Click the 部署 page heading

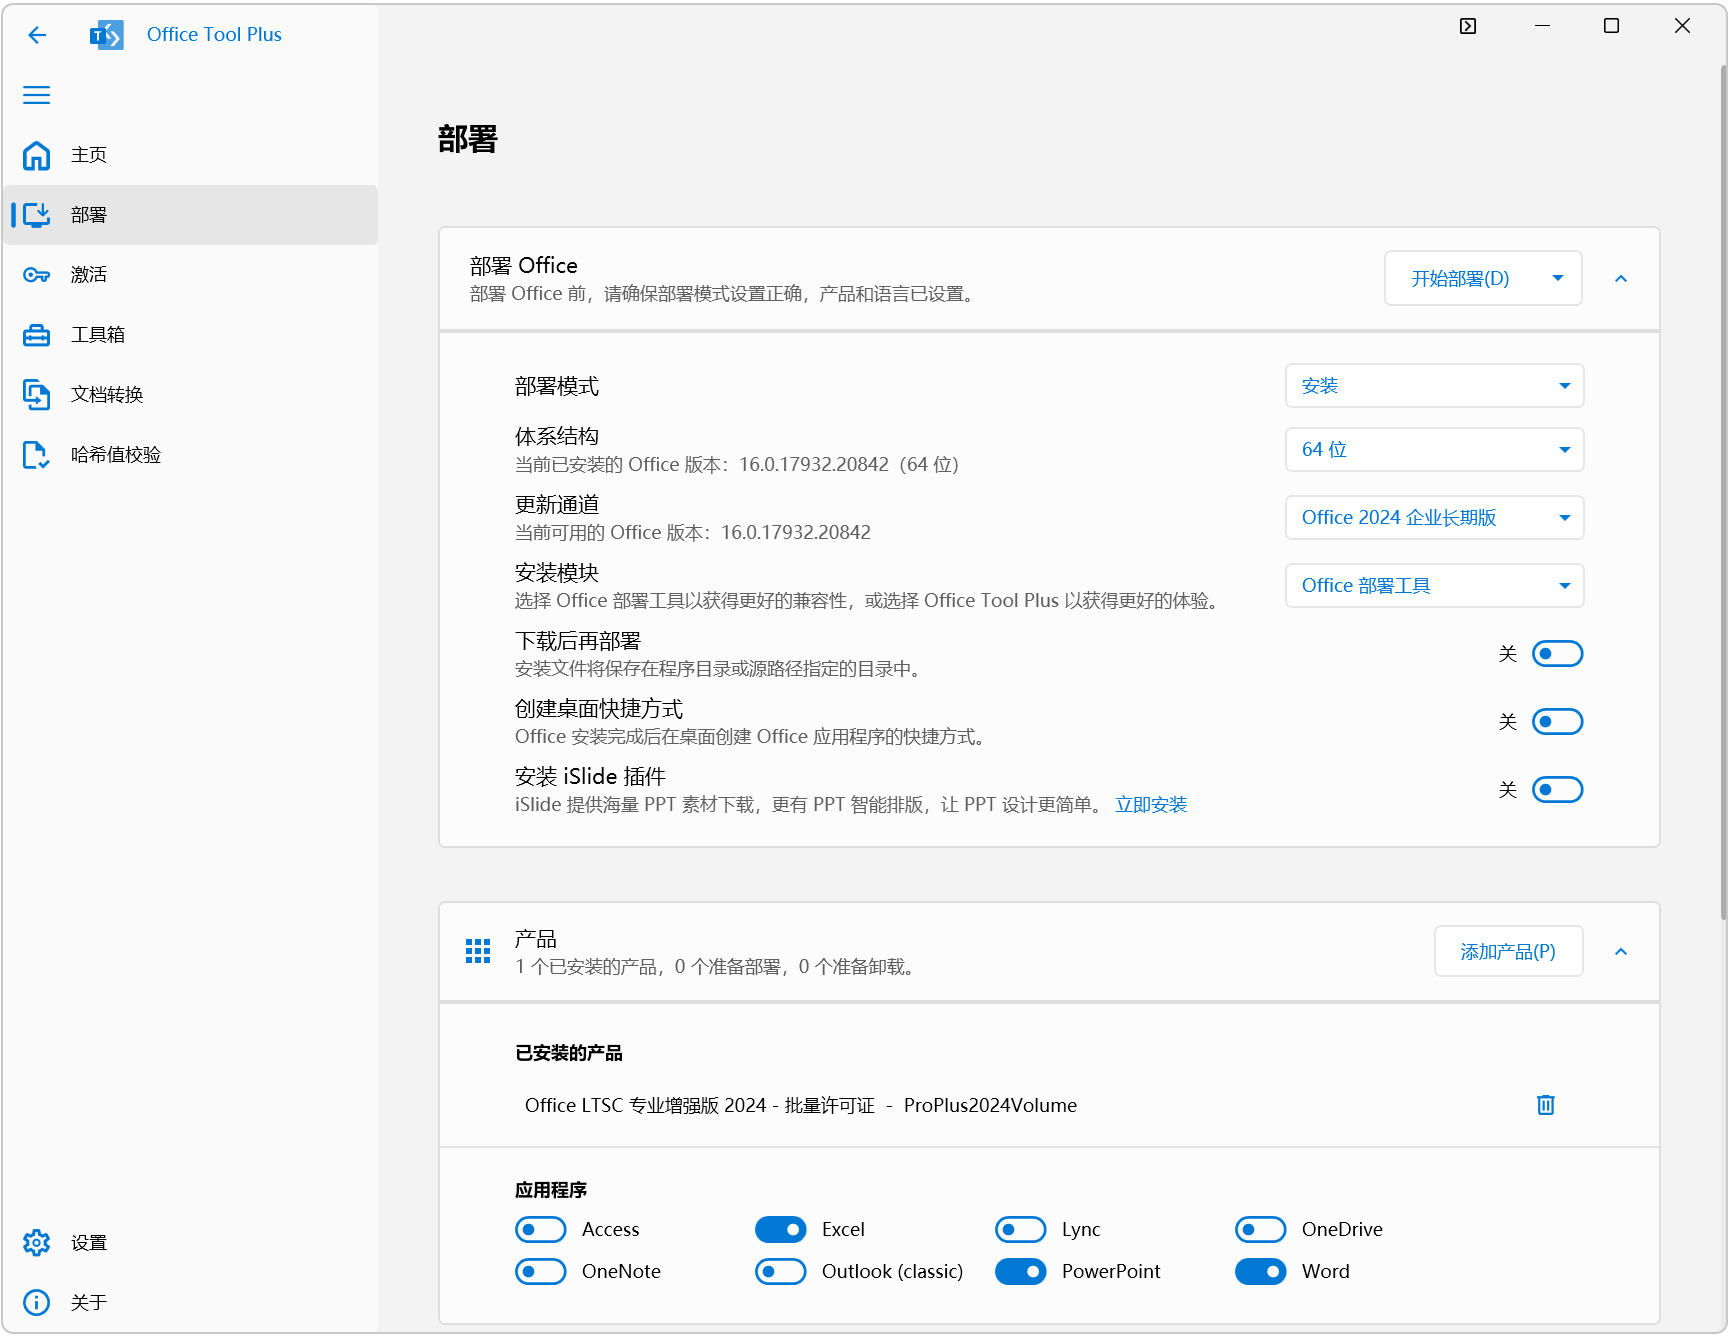(468, 139)
